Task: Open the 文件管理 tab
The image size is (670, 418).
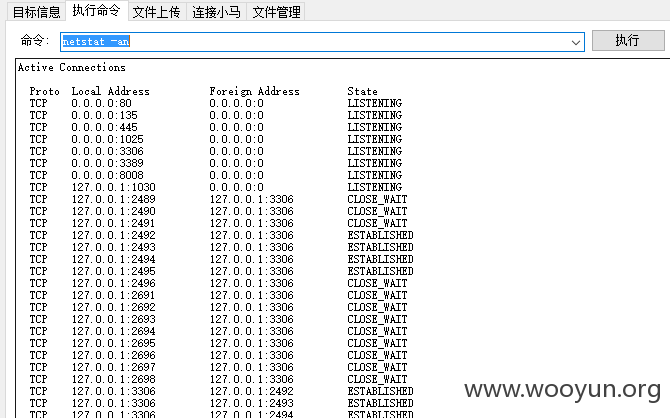Action: point(276,12)
